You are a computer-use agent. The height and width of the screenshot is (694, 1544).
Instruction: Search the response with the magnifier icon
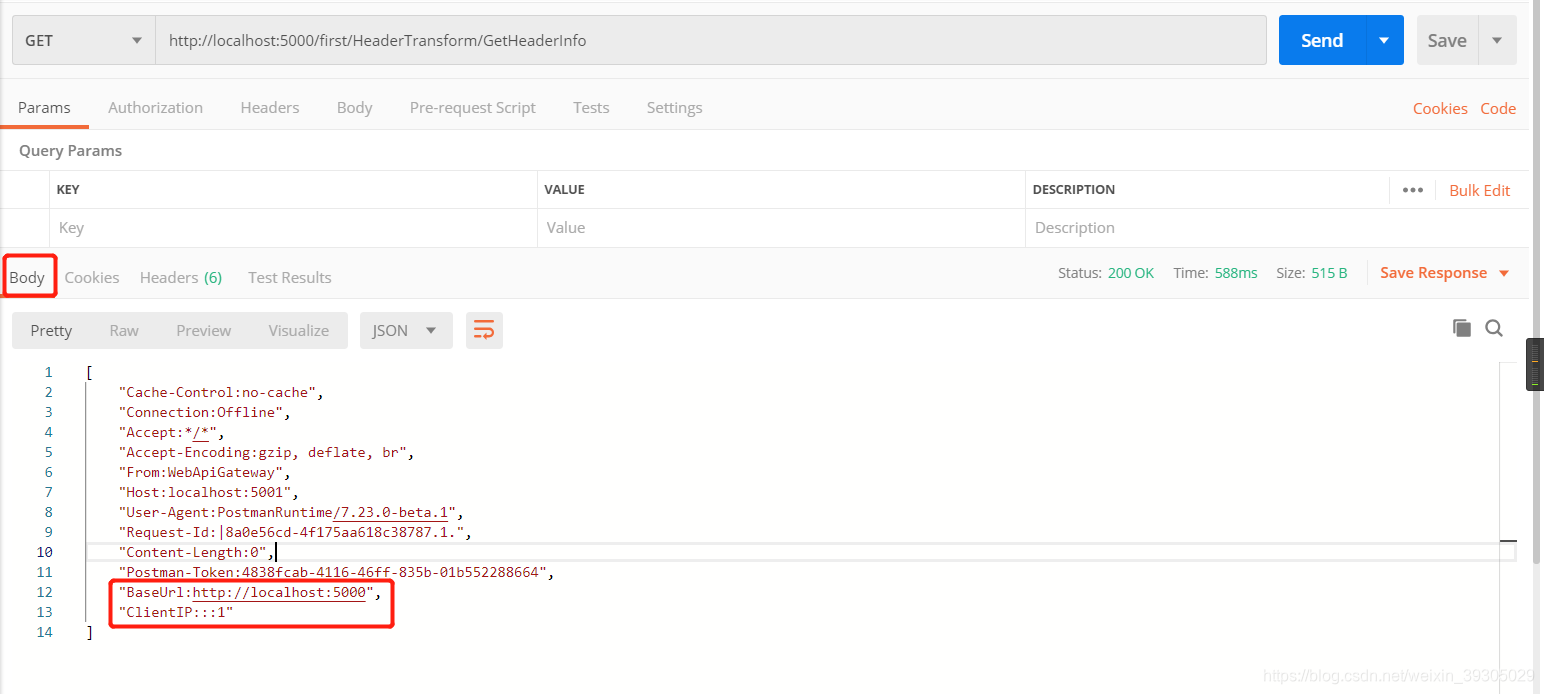1494,328
